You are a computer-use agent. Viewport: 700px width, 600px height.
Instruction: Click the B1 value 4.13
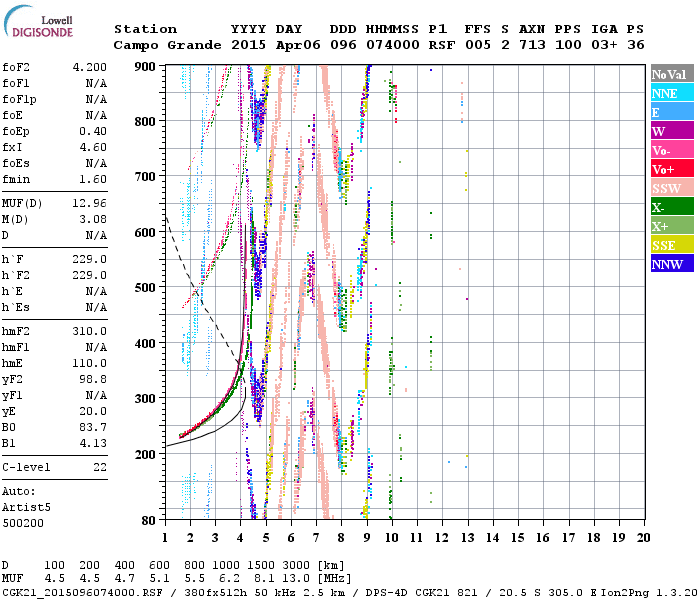93,443
